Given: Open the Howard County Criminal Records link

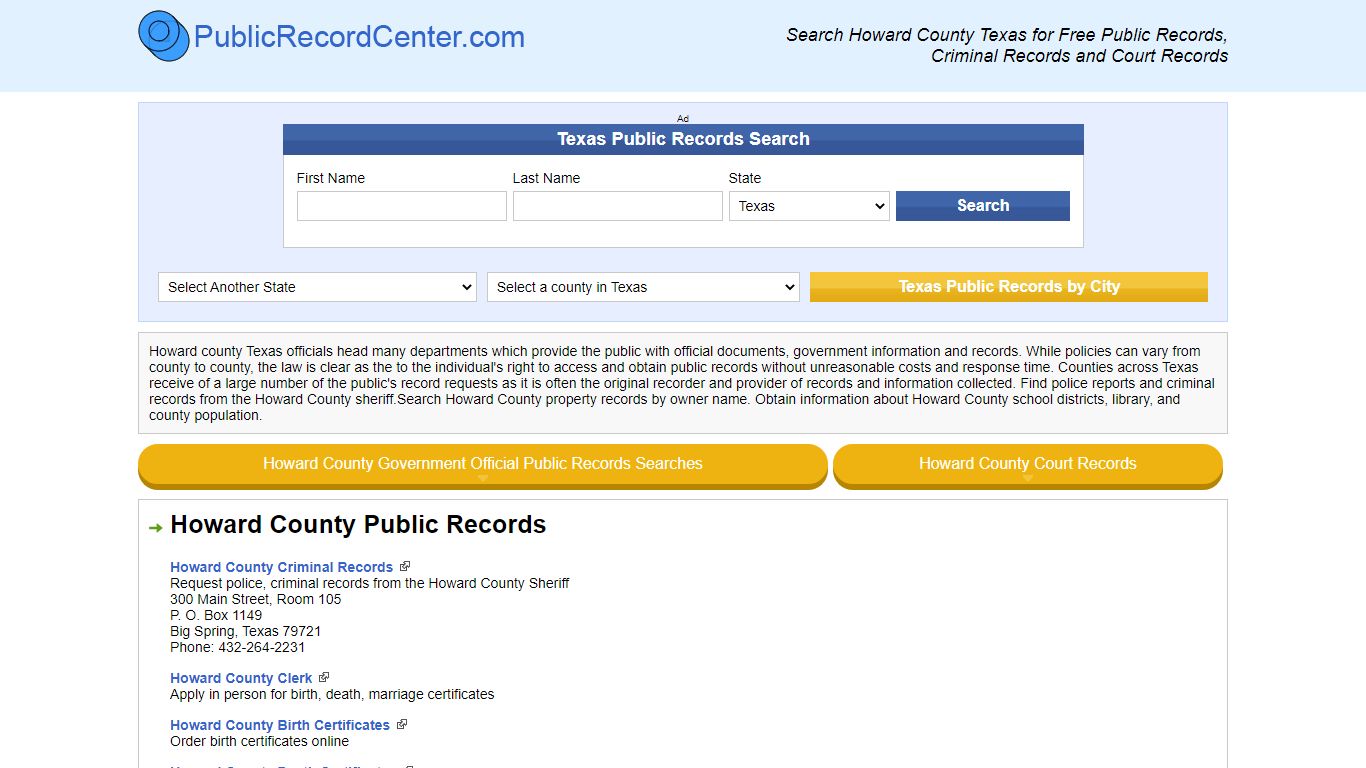Looking at the screenshot, I should (281, 567).
